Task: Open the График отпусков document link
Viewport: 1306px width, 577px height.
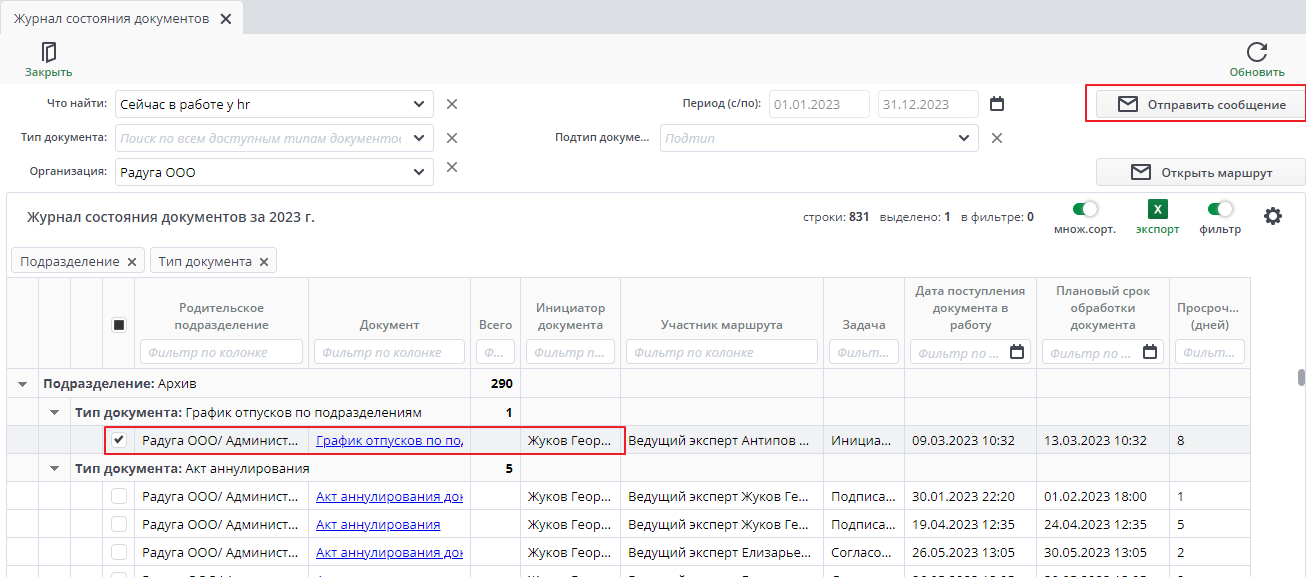Action: click(x=389, y=440)
